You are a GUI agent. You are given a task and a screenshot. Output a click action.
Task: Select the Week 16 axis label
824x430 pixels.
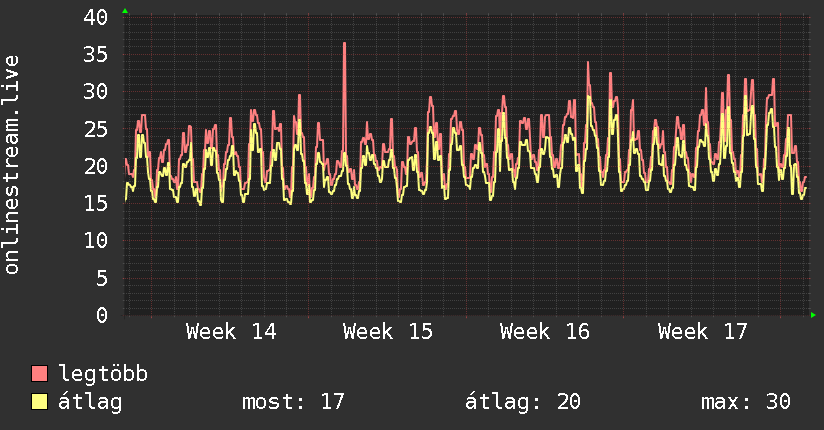[x=545, y=332]
